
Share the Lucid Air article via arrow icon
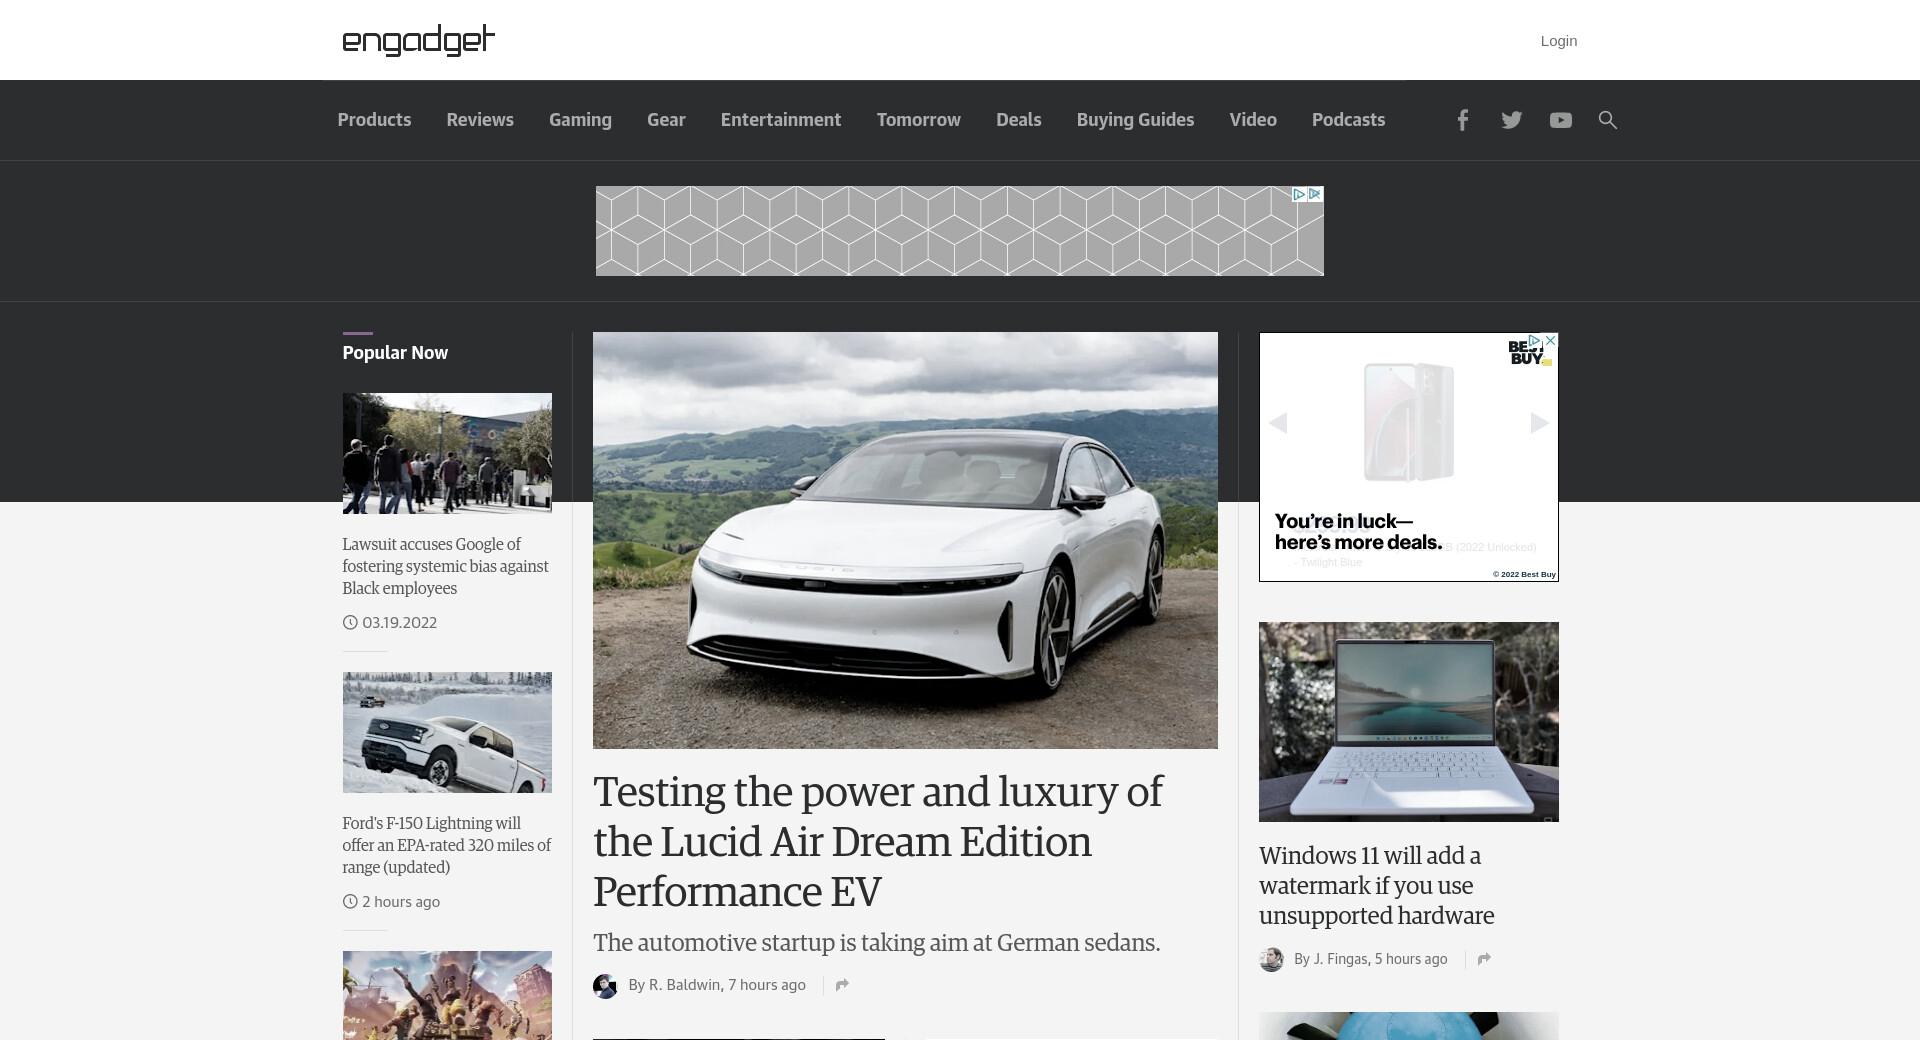842,985
